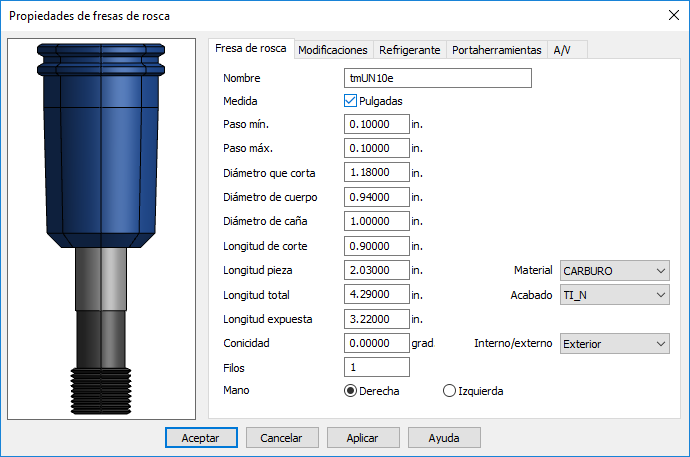Click the thread mill tool preview image
Screen dimensions: 690x457
(x=102, y=229)
